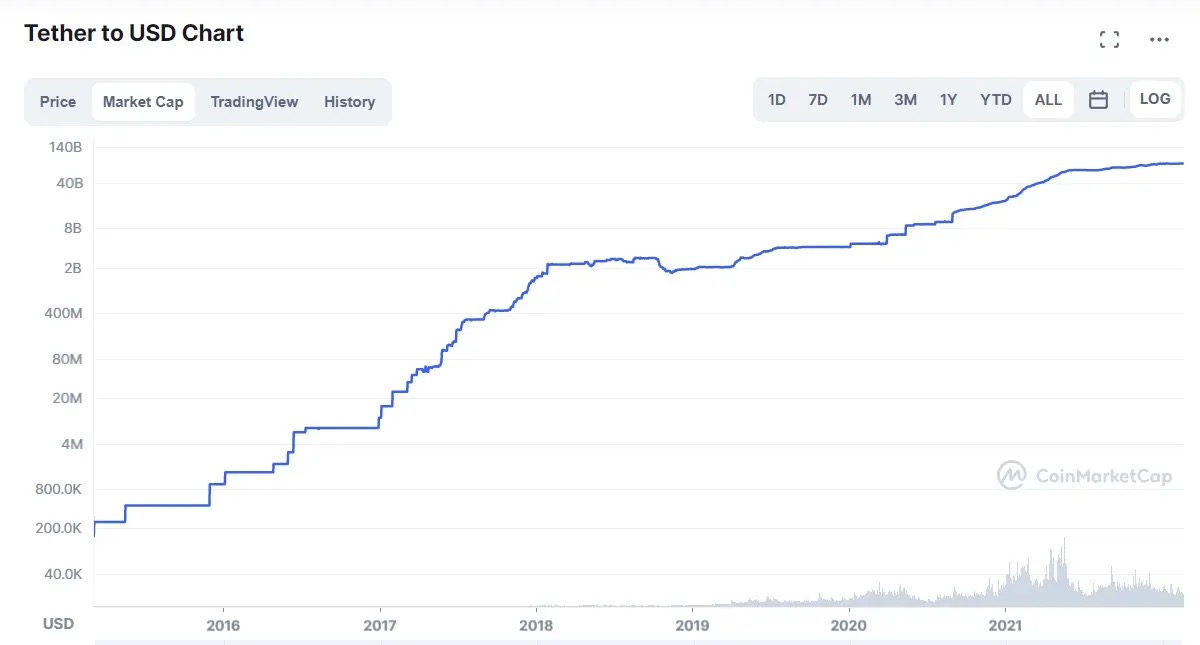Select the Market Cap tab
The height and width of the screenshot is (645, 1200).
[x=143, y=102]
